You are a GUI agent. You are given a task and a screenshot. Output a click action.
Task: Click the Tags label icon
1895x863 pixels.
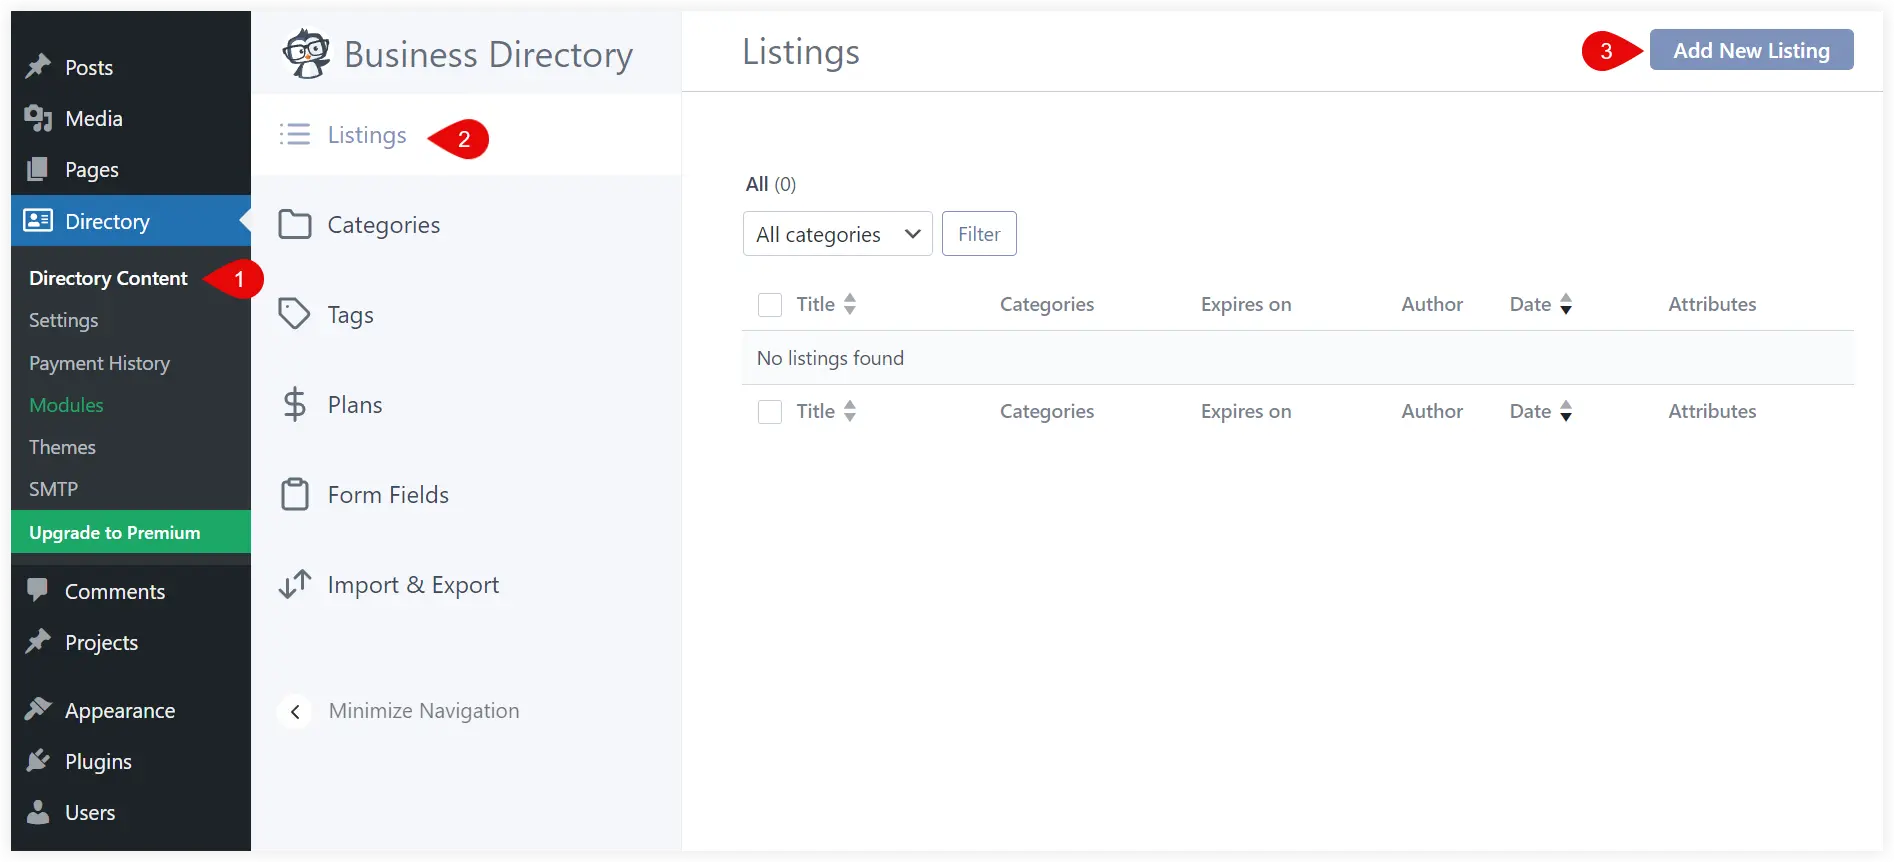tap(294, 314)
